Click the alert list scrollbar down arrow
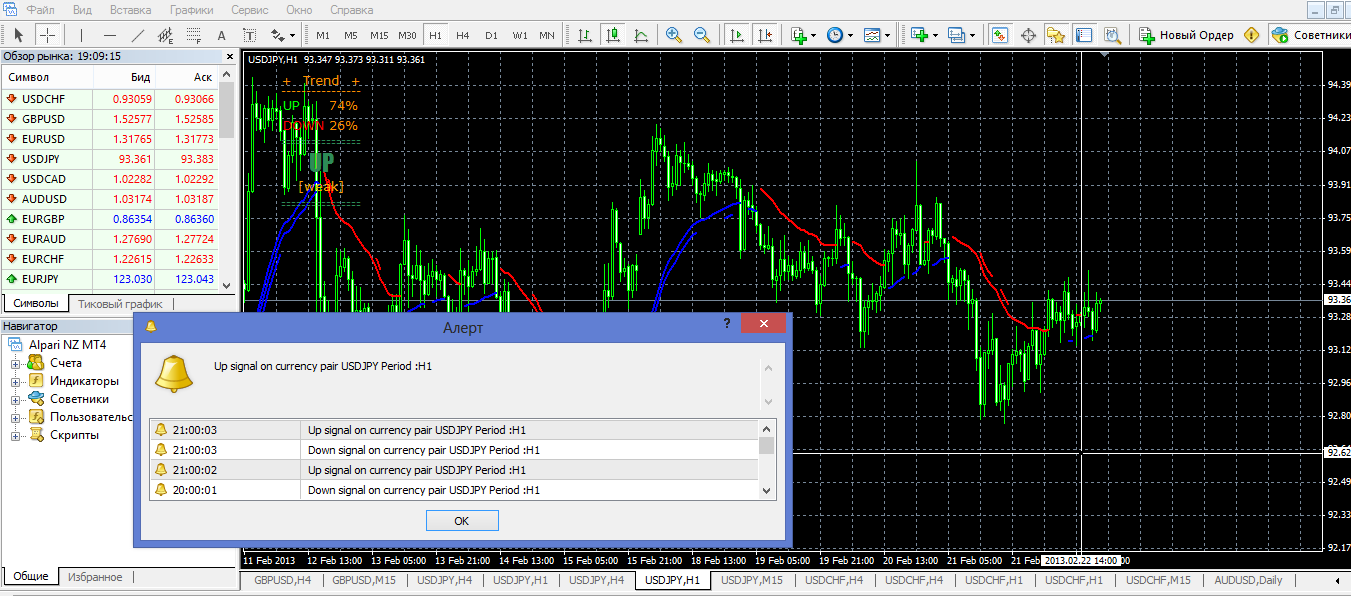The image size is (1351, 596). [x=767, y=491]
